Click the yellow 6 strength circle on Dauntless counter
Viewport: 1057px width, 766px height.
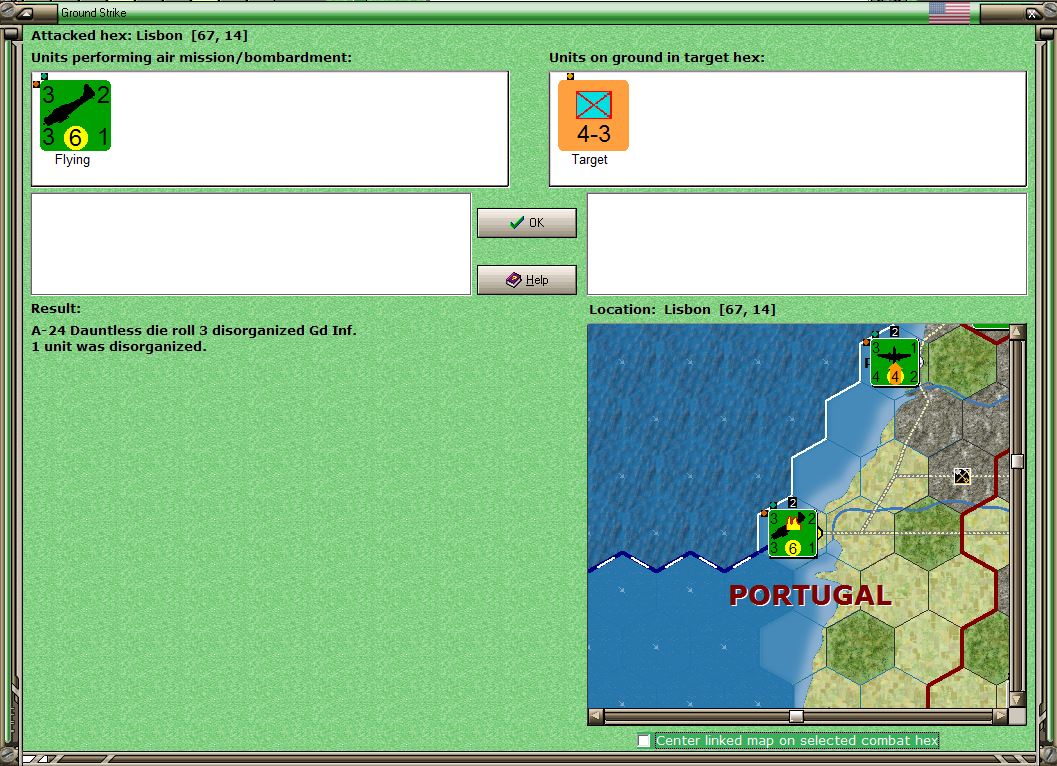click(74, 139)
